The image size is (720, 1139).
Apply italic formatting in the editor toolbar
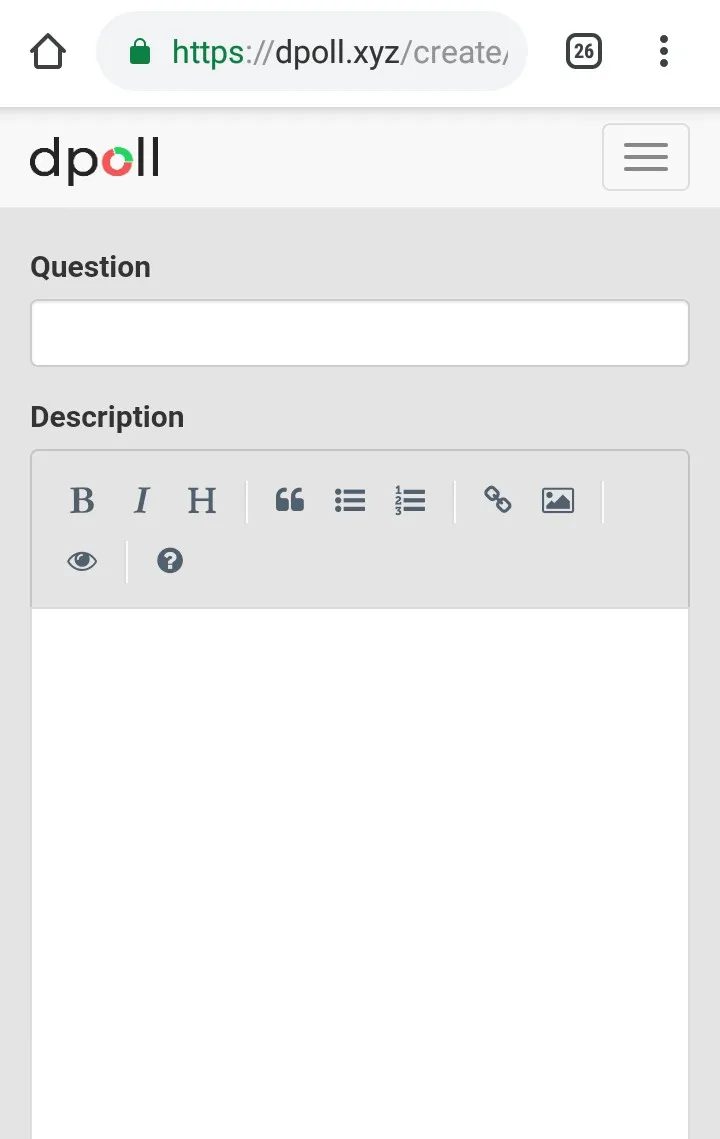click(x=142, y=500)
